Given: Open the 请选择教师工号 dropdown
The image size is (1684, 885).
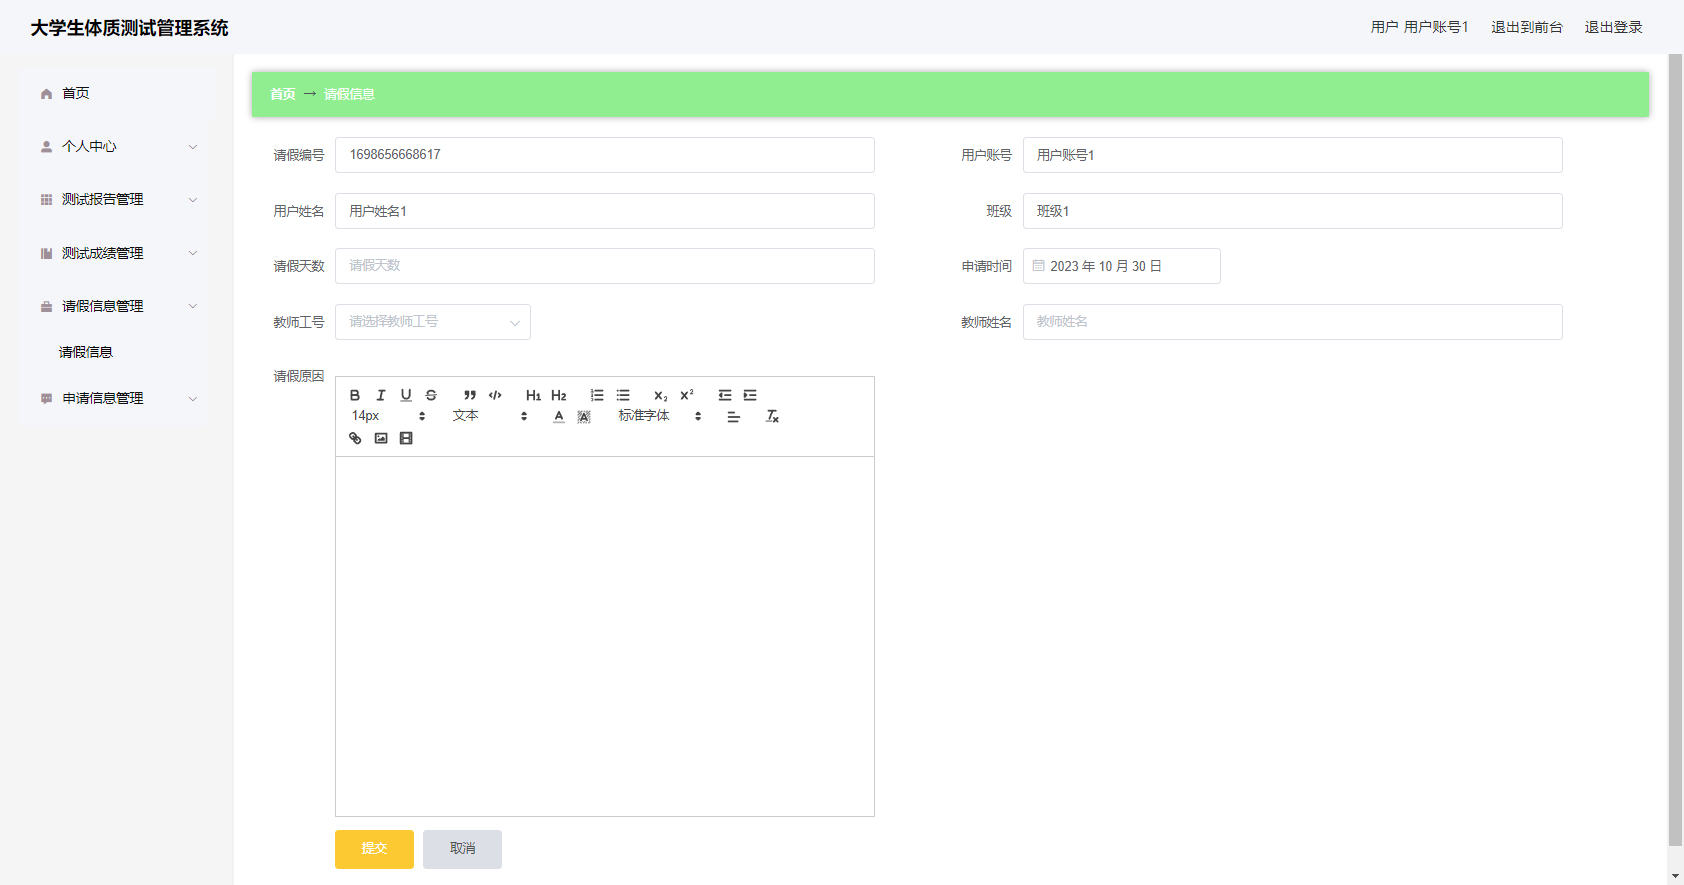Looking at the screenshot, I should (433, 322).
